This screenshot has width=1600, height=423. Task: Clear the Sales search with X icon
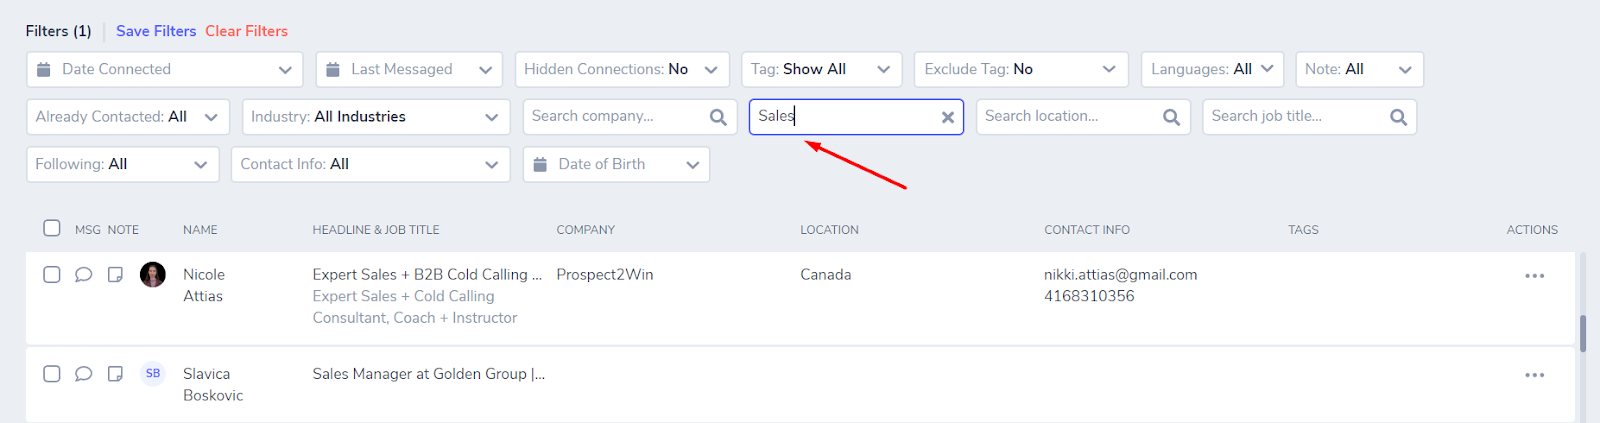point(947,117)
